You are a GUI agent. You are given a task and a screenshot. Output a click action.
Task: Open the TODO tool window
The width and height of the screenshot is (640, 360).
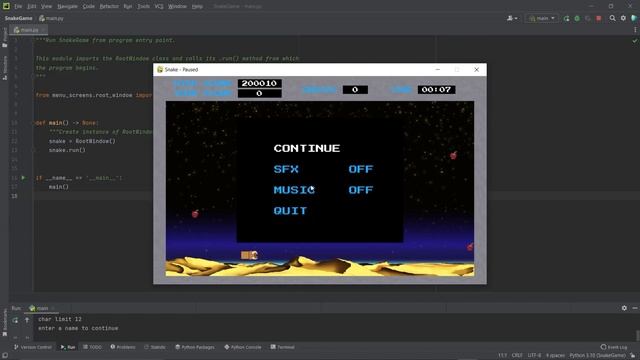[x=92, y=347]
